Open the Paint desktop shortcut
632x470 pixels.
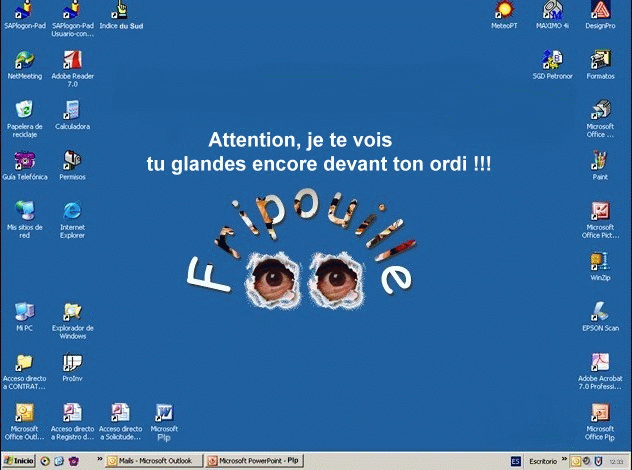coord(600,160)
